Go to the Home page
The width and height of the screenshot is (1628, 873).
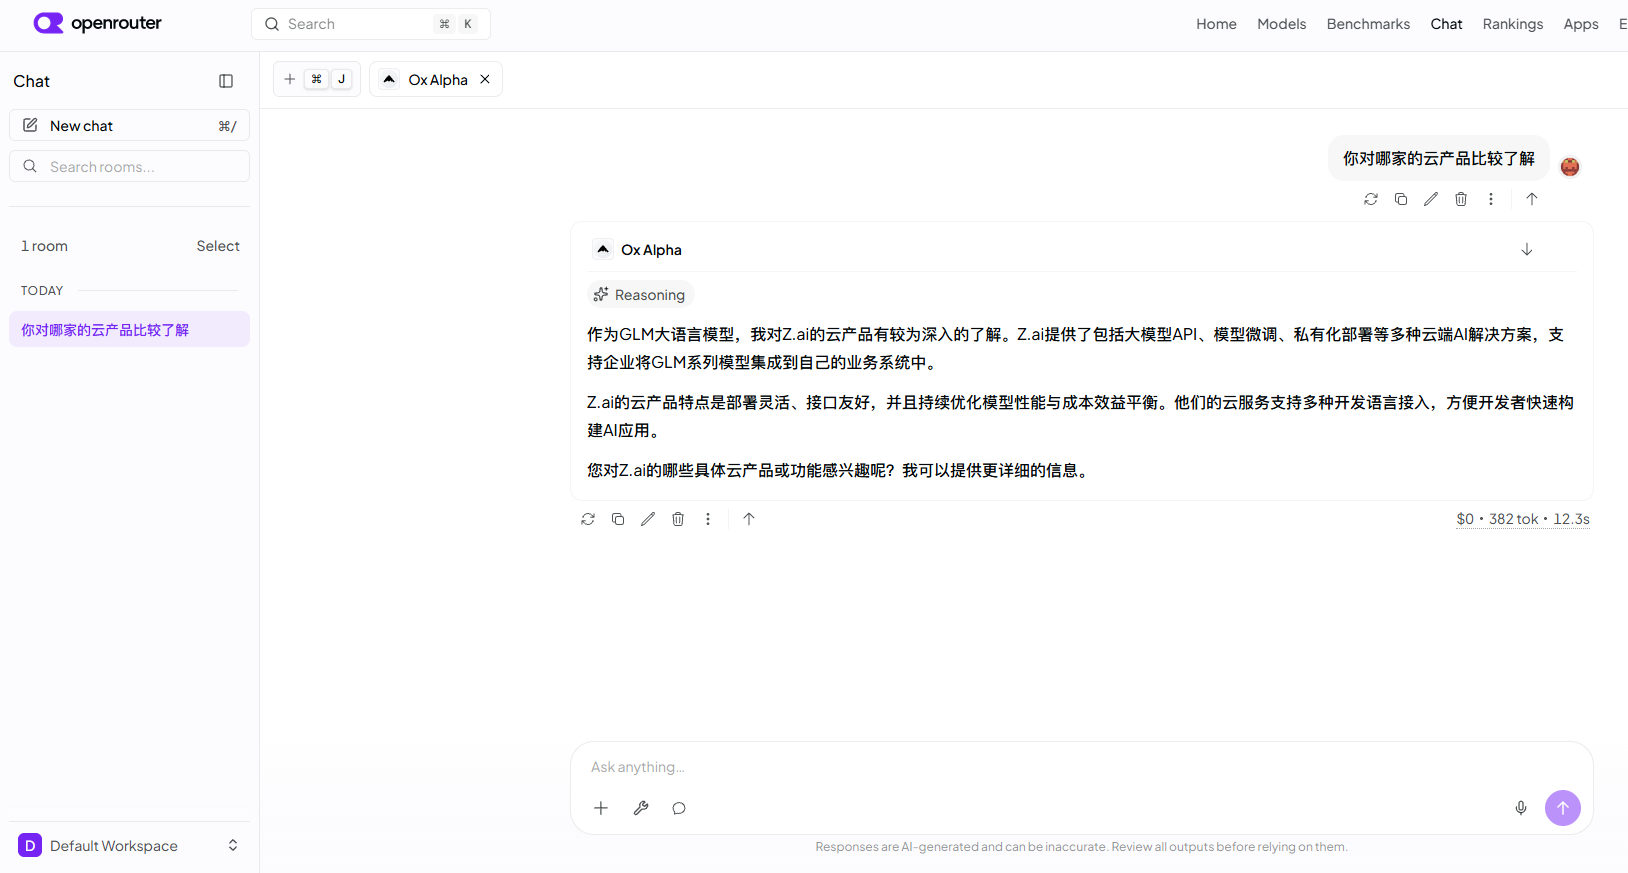click(1216, 24)
